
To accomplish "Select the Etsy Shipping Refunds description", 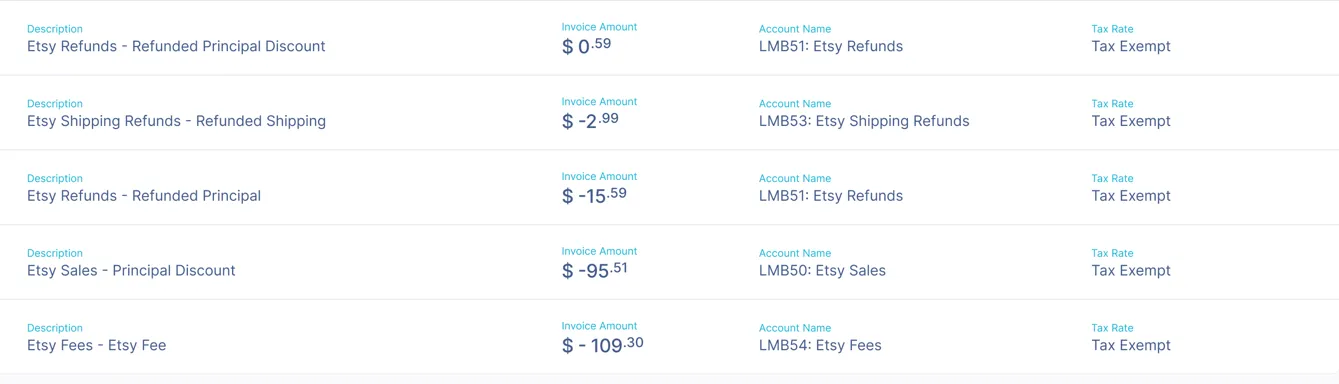I will tap(176, 121).
